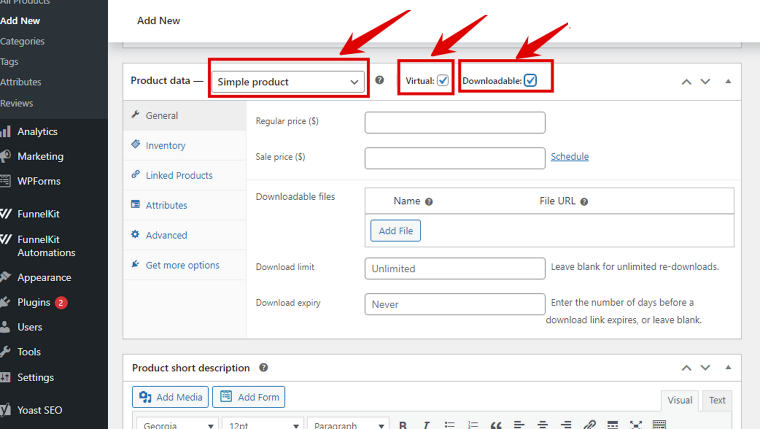Insert a numbered list
Image resolution: width=760 pixels, height=429 pixels.
tap(473, 425)
